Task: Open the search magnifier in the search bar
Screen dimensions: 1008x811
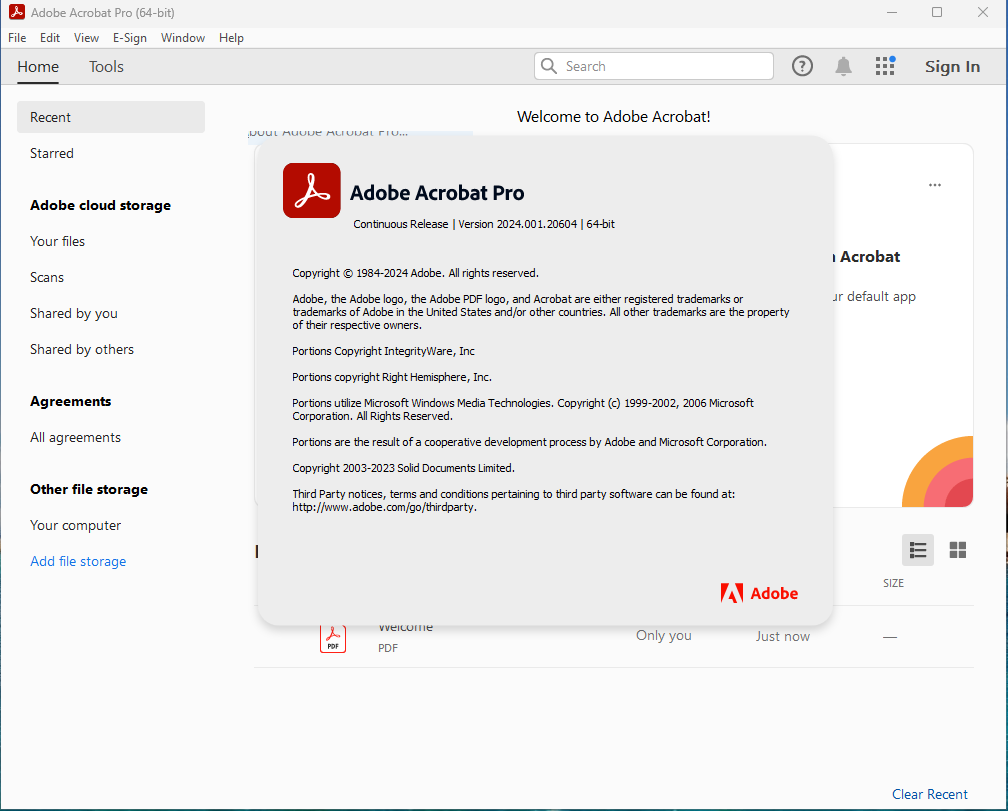Action: (548, 66)
